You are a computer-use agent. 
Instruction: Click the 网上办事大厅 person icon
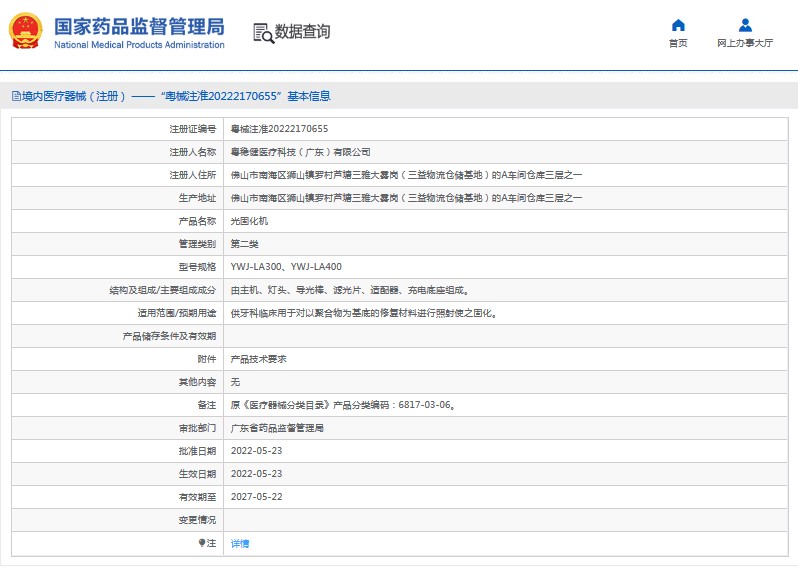745,25
